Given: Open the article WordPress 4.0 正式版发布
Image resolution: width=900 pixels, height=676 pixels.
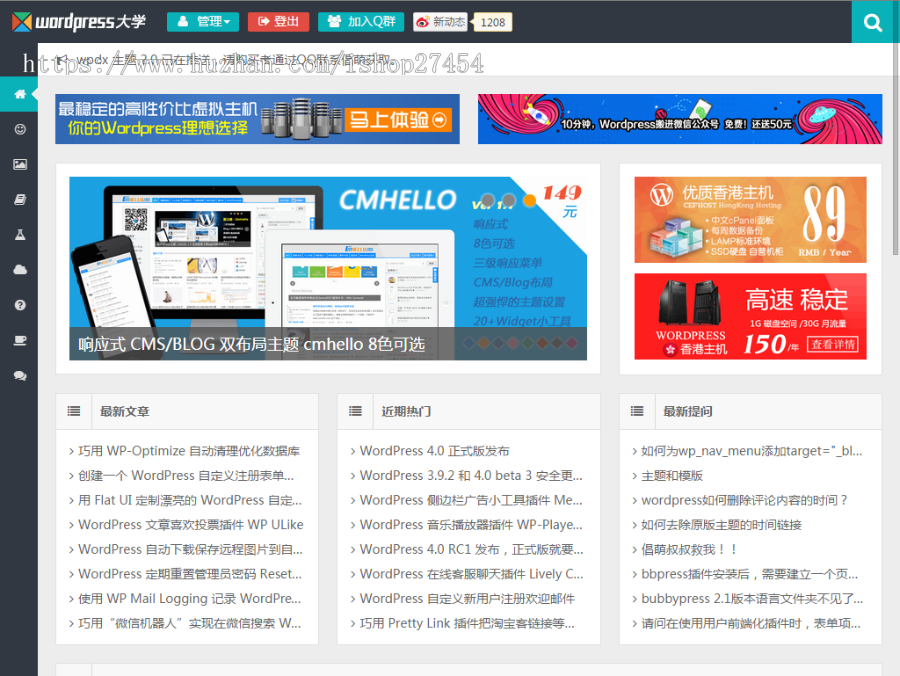Looking at the screenshot, I should (x=431, y=451).
